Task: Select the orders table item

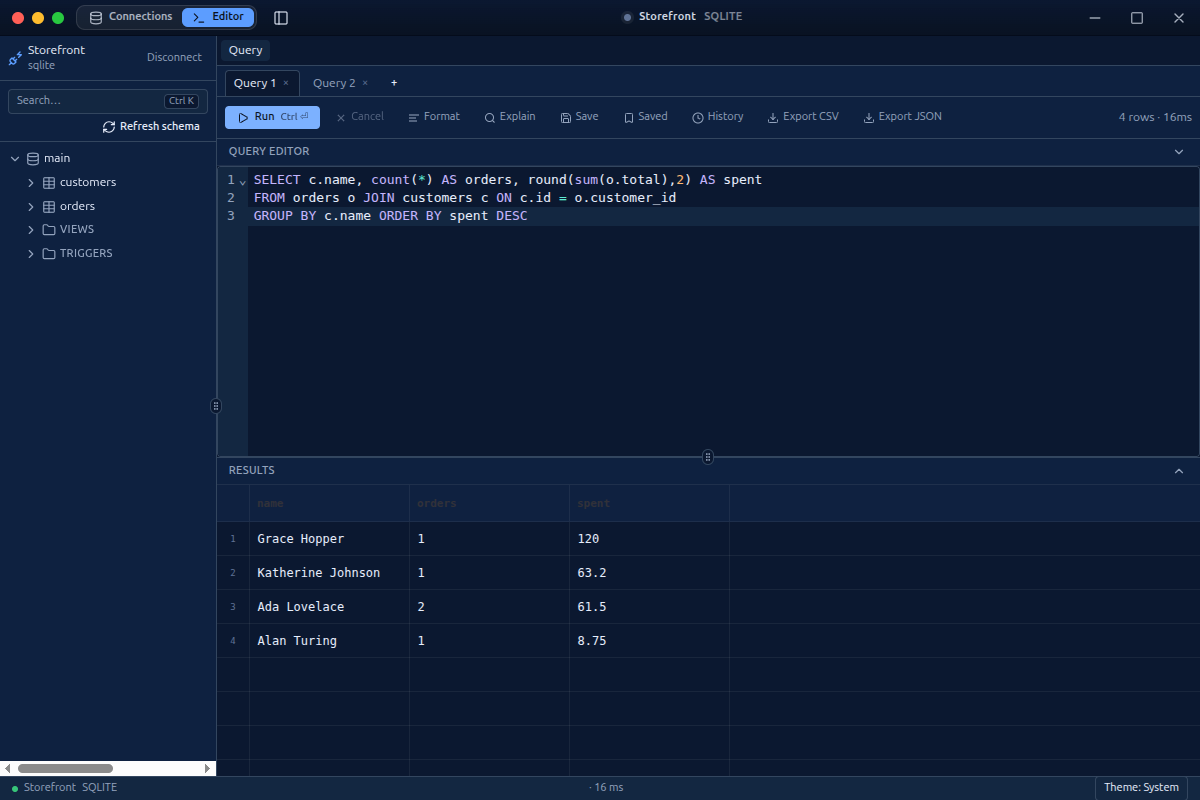Action: [x=77, y=206]
